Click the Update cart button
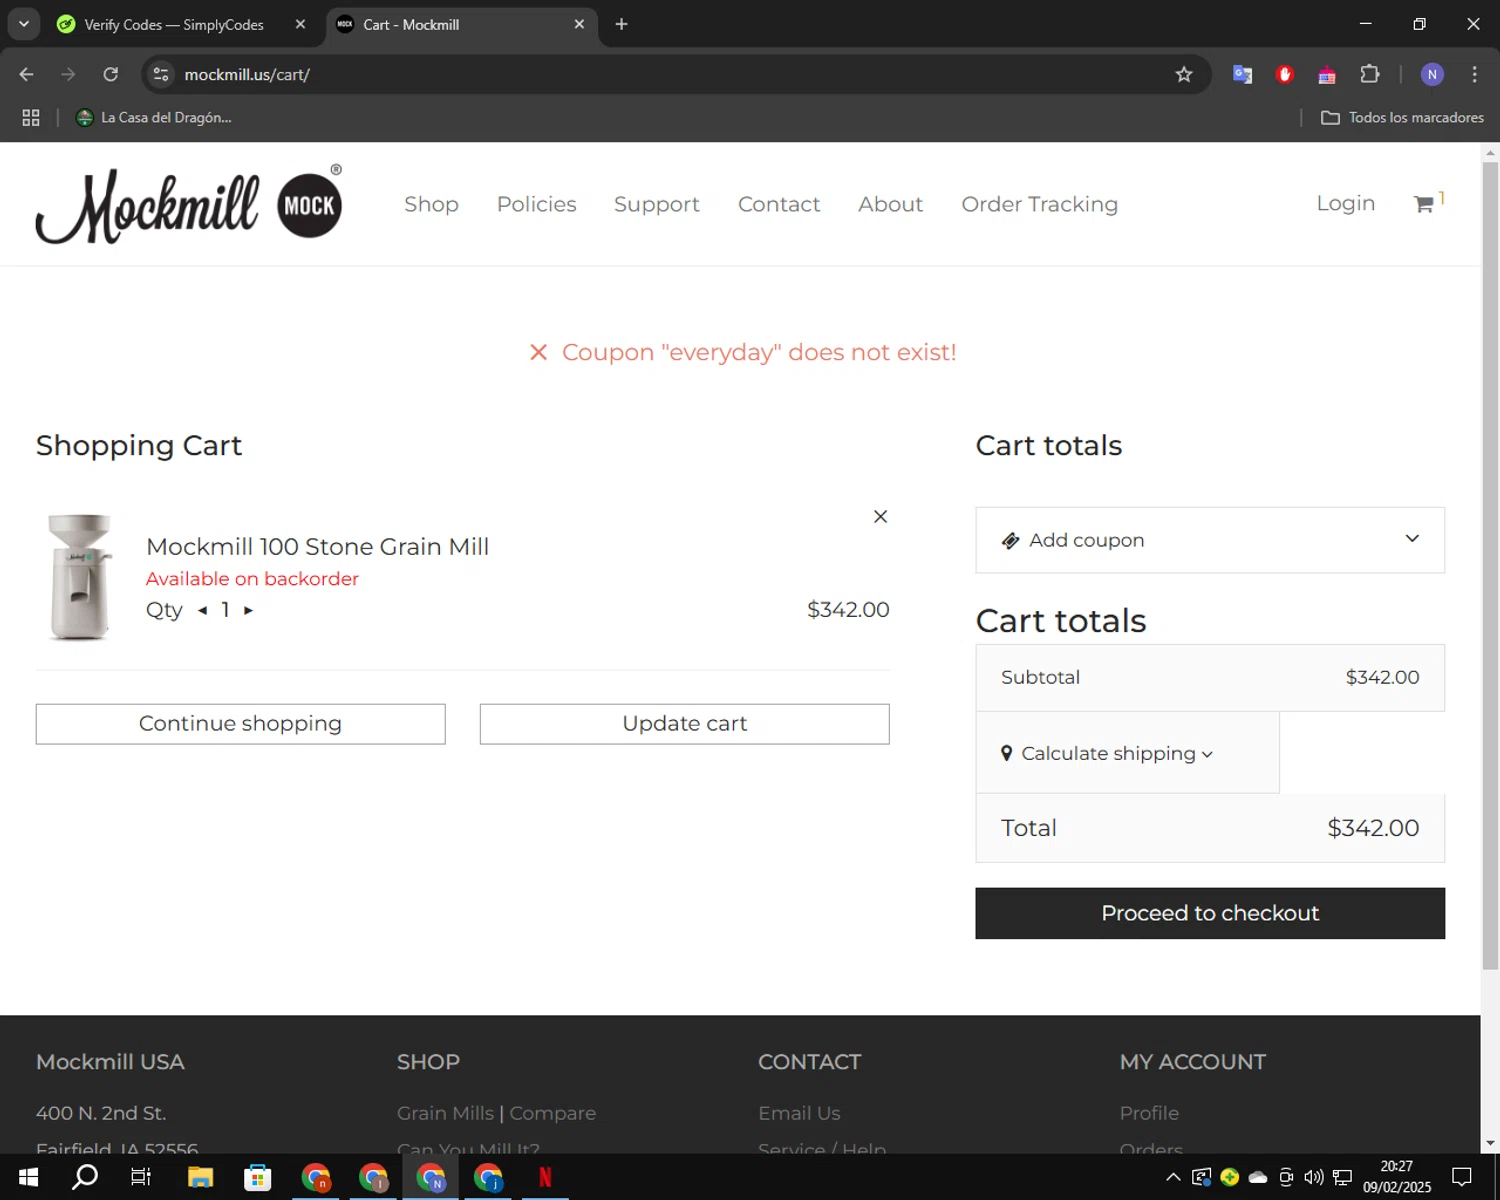 click(x=684, y=724)
